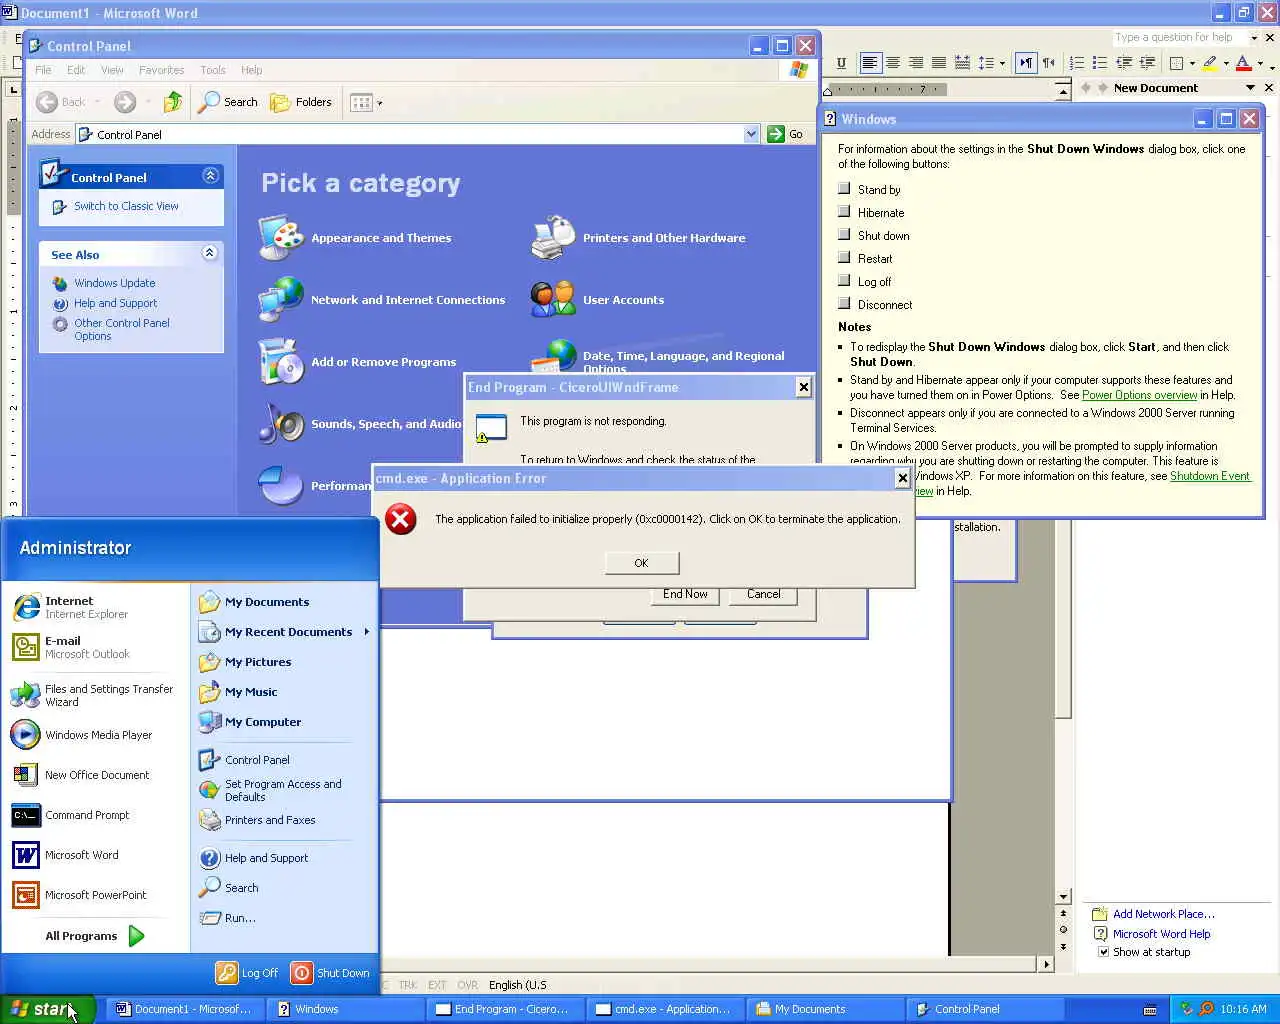The image size is (1280, 1024).
Task: Open Files and Settings Transfer Wizard
Action: (x=91, y=695)
